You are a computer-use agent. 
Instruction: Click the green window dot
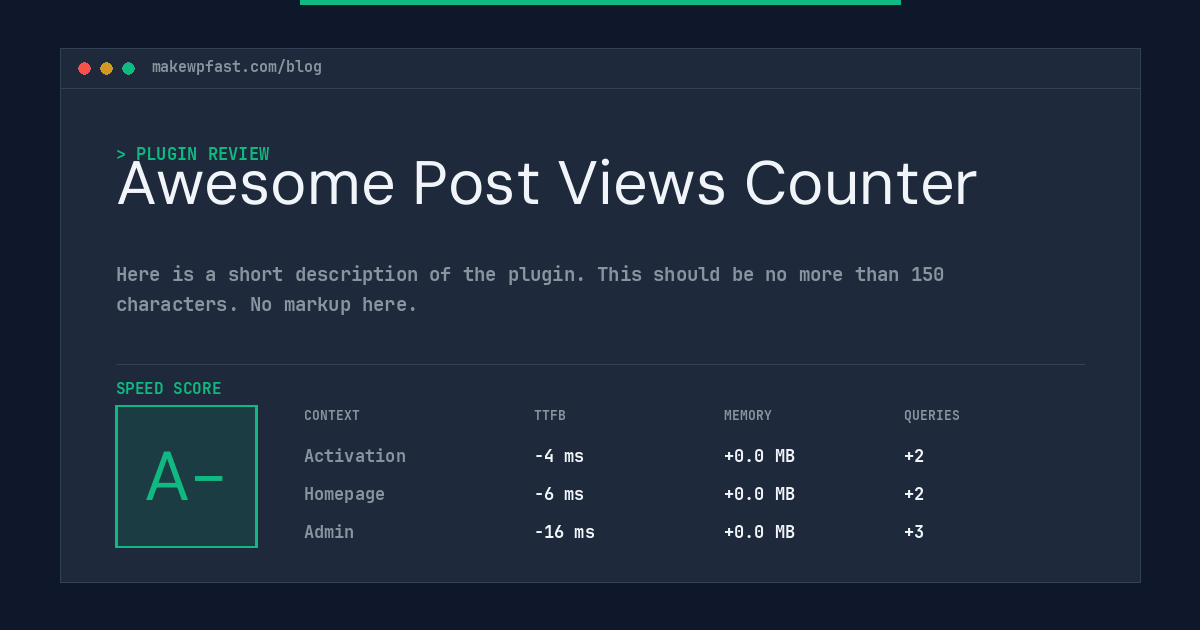[128, 68]
